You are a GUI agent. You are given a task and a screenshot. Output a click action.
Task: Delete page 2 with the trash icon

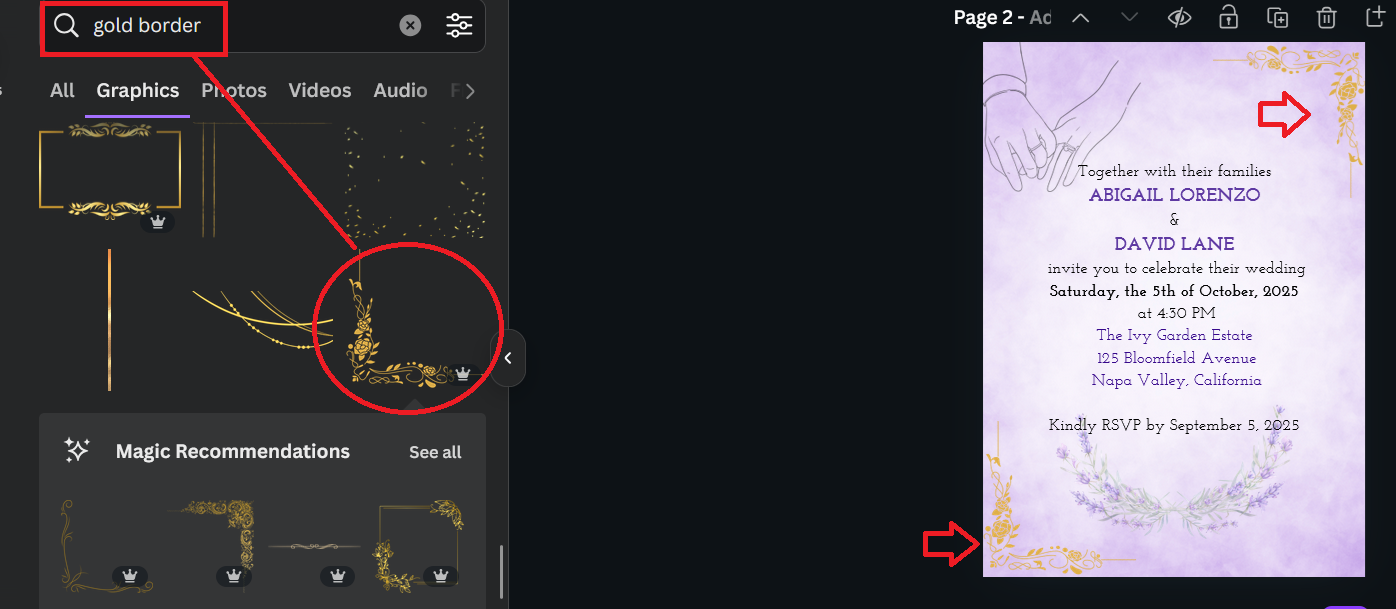pos(1326,18)
